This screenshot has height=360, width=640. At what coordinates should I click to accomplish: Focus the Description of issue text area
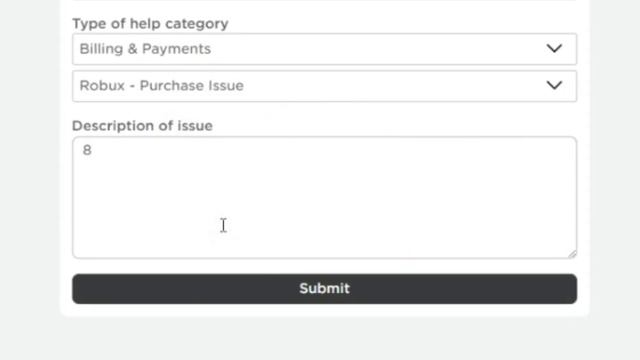324,198
